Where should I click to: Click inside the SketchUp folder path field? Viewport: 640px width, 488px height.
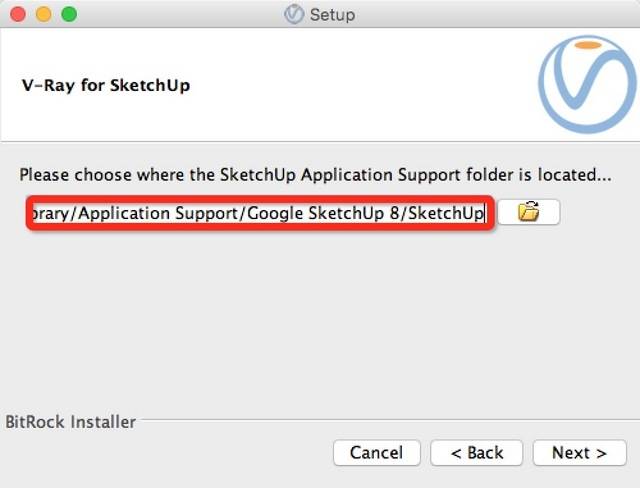[260, 213]
